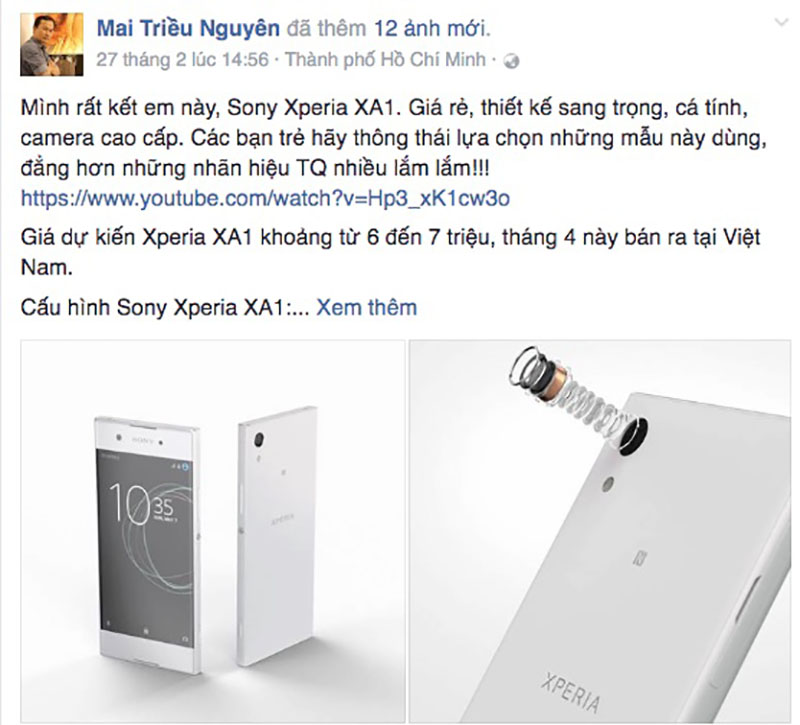Screen dimensions: 800x725
Task: Open the post options chevron menu
Action: tap(782, 22)
